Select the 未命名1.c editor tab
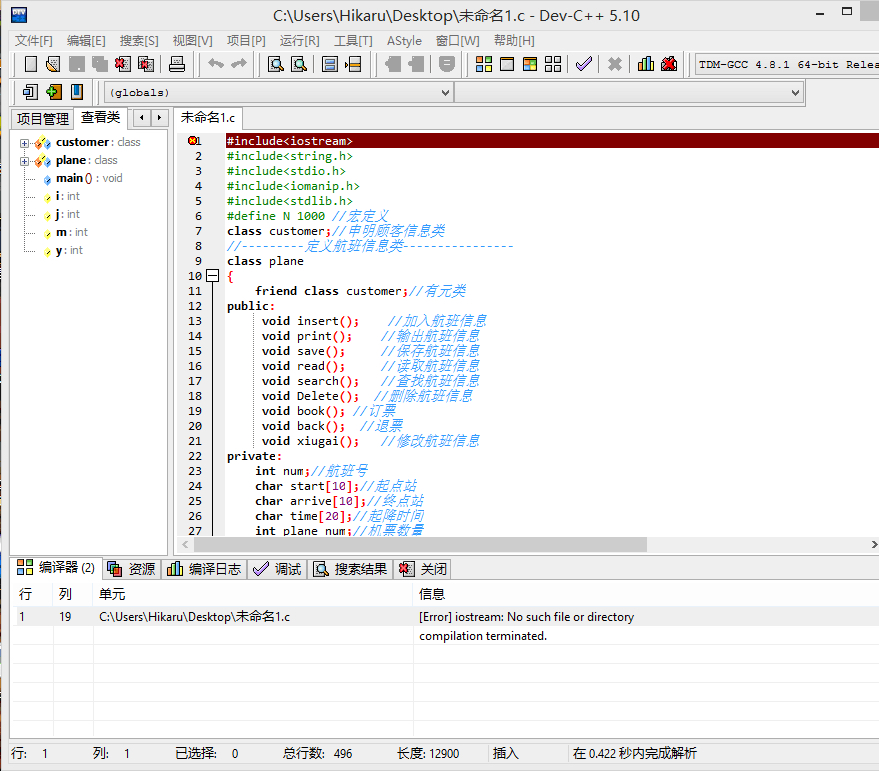This screenshot has height=771, width=879. click(207, 117)
